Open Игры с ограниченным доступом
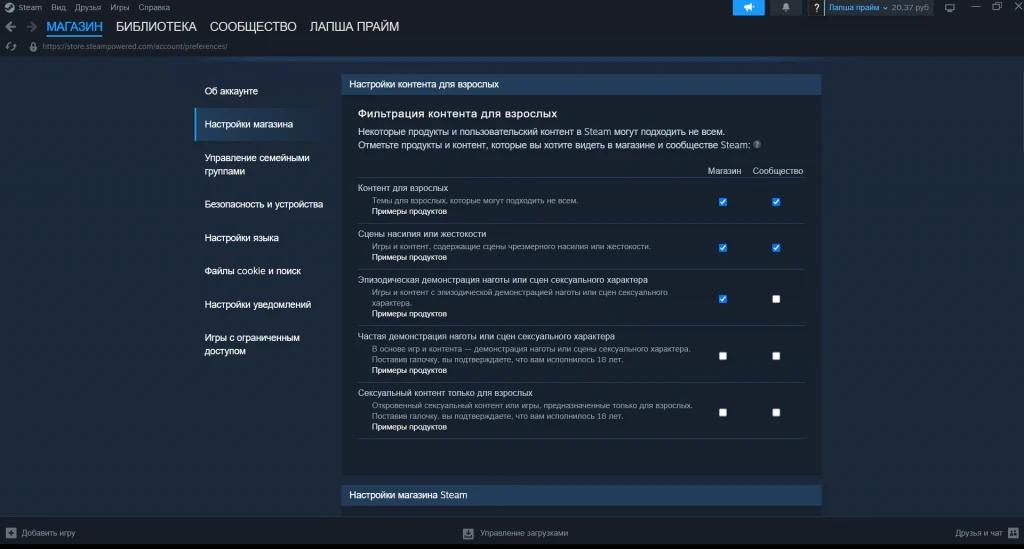The width and height of the screenshot is (1024, 549). (252, 344)
